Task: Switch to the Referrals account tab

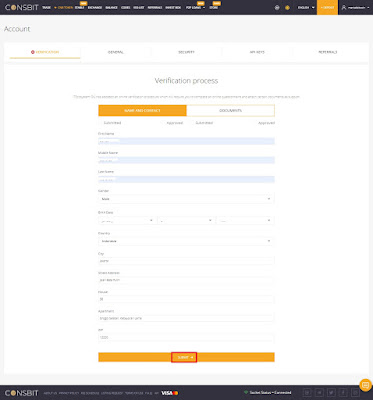Action: [328, 52]
